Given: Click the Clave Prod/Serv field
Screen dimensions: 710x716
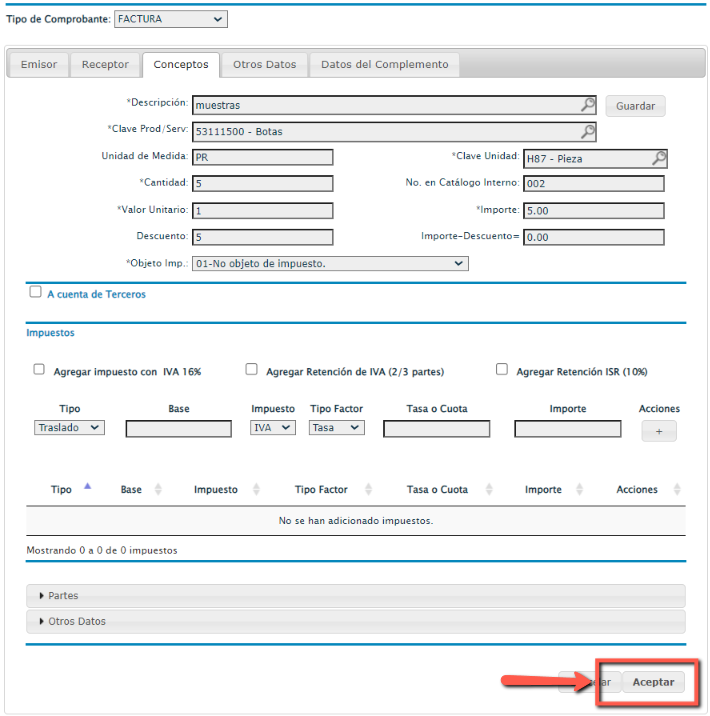Looking at the screenshot, I should [x=394, y=132].
